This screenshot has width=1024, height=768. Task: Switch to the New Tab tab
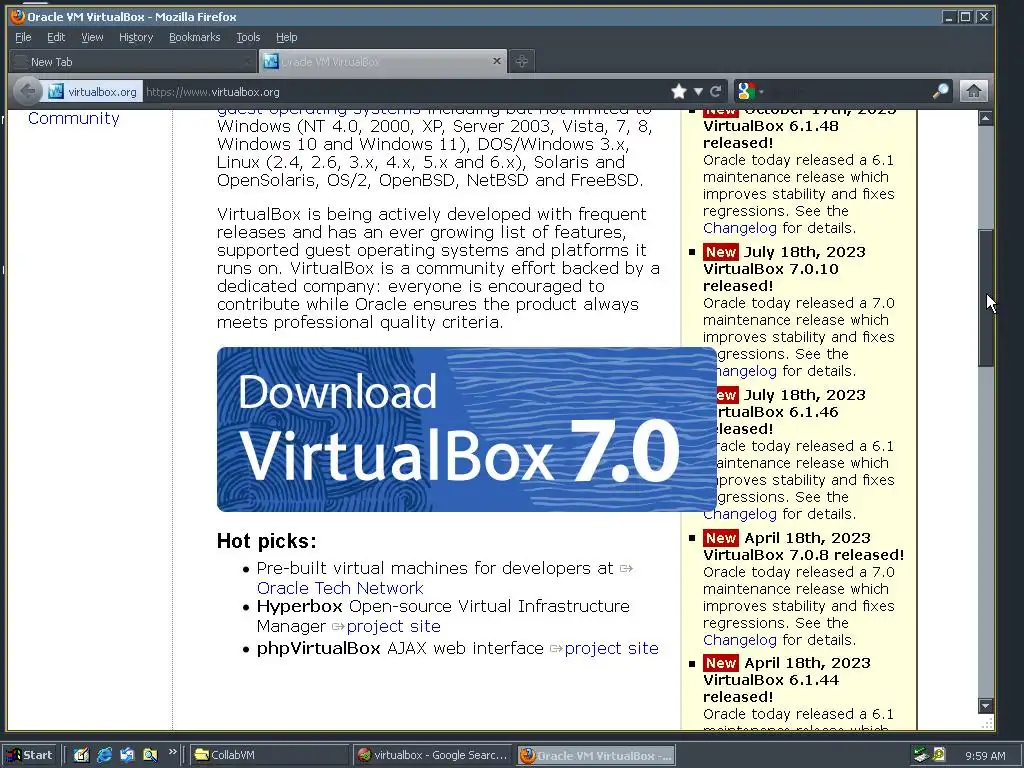click(x=131, y=62)
